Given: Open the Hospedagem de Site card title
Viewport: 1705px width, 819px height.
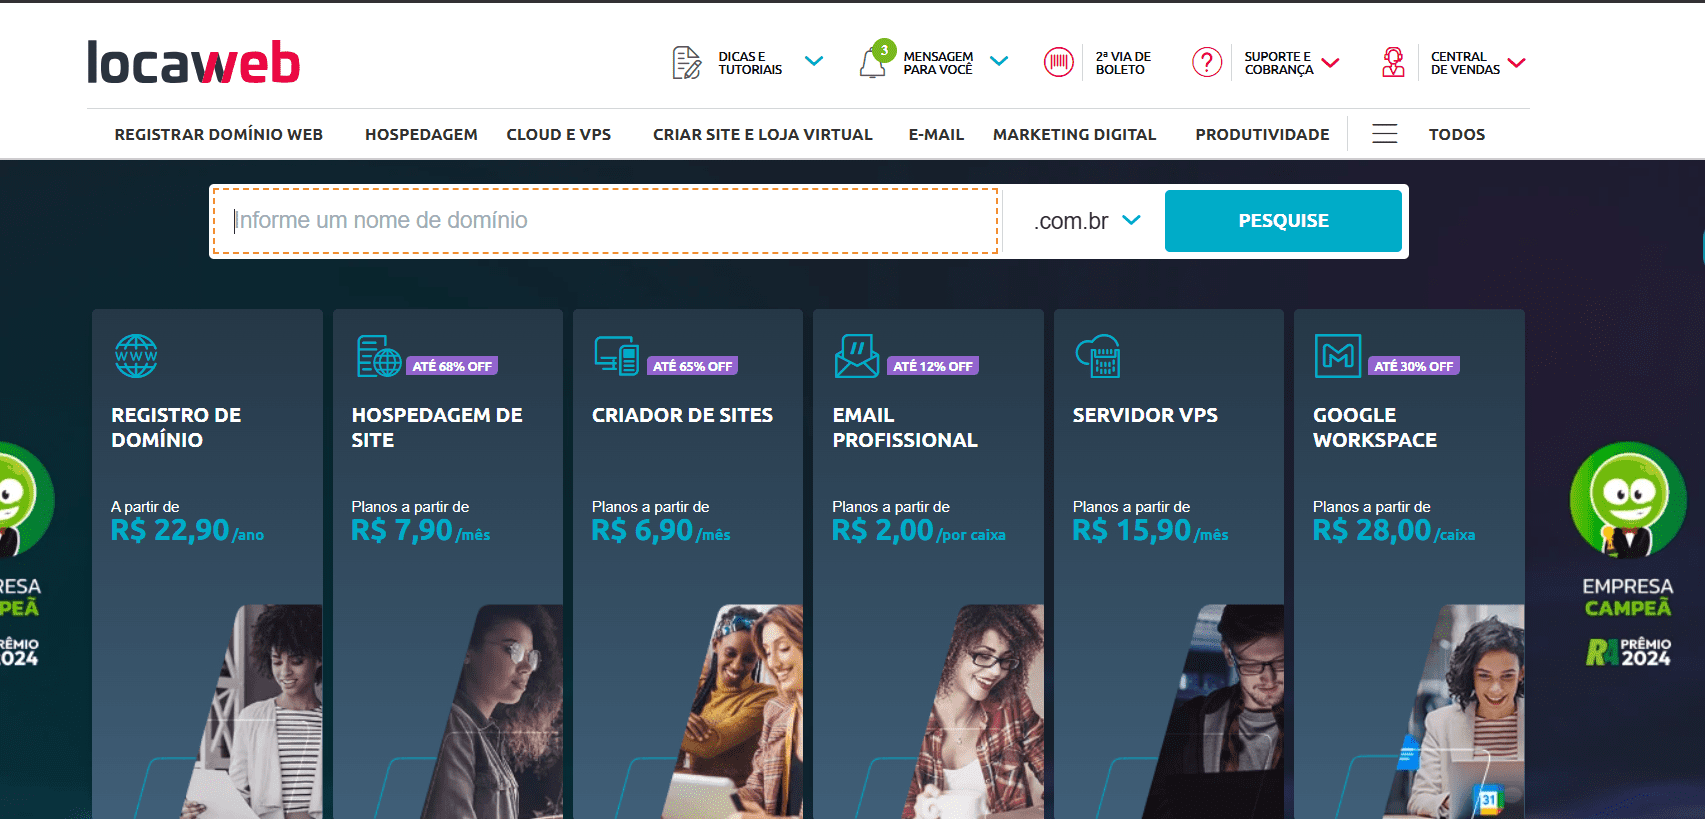Looking at the screenshot, I should click(x=437, y=427).
